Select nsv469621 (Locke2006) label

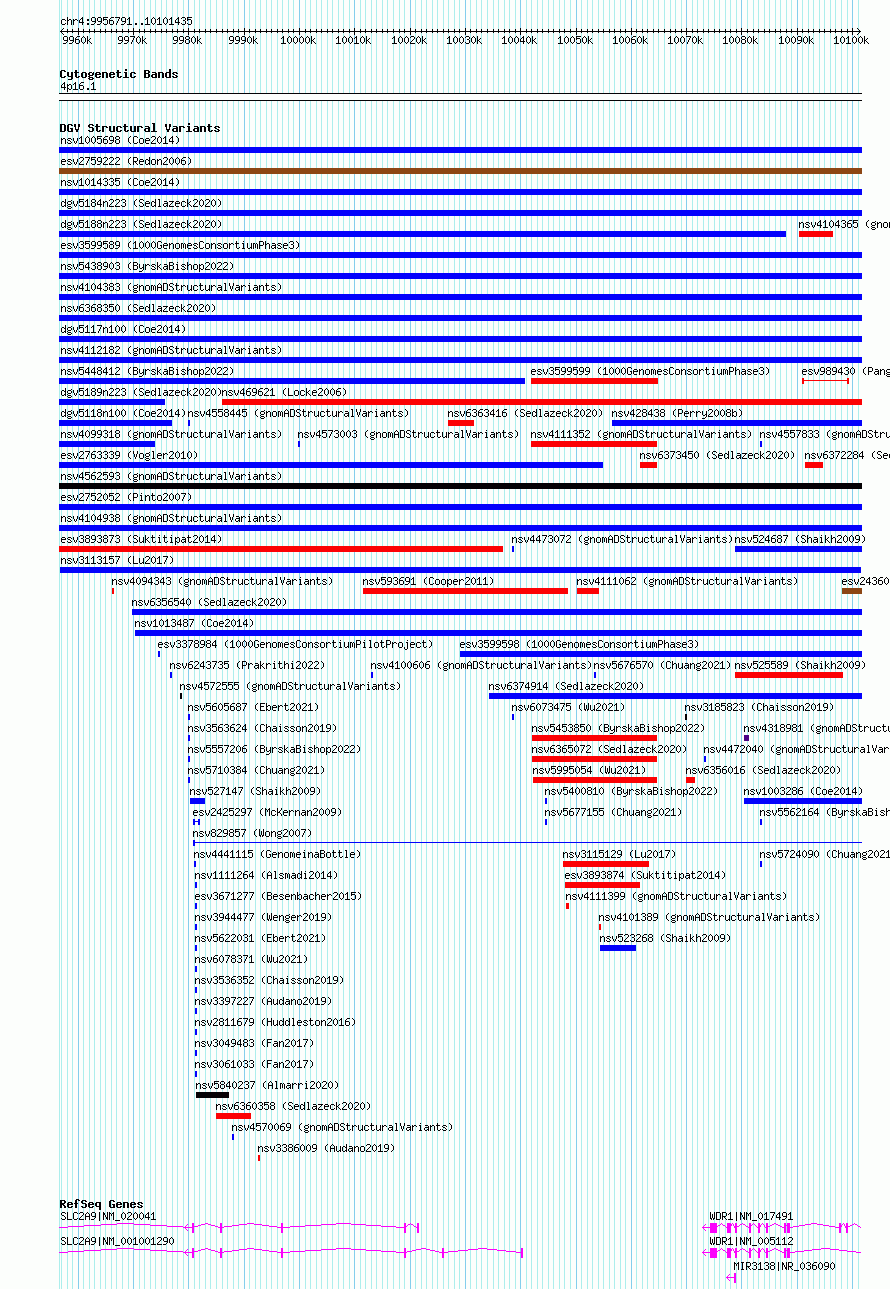click(x=284, y=392)
